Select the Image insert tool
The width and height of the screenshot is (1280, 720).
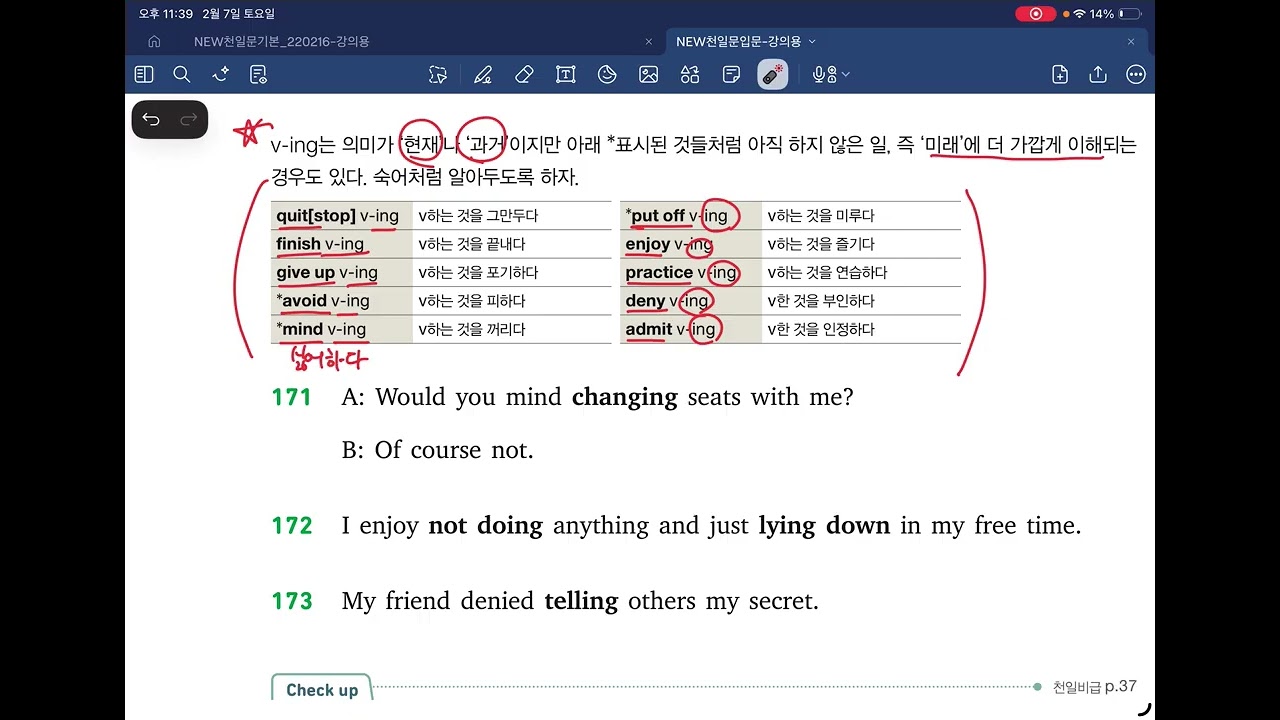648,74
